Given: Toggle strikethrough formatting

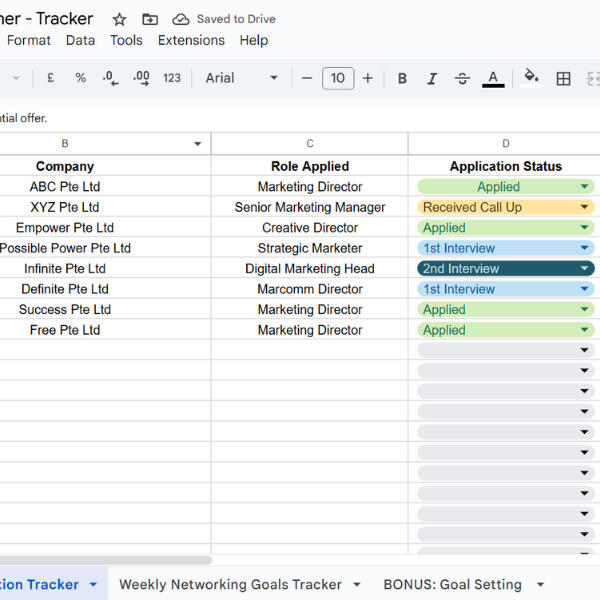Looking at the screenshot, I should click(462, 78).
